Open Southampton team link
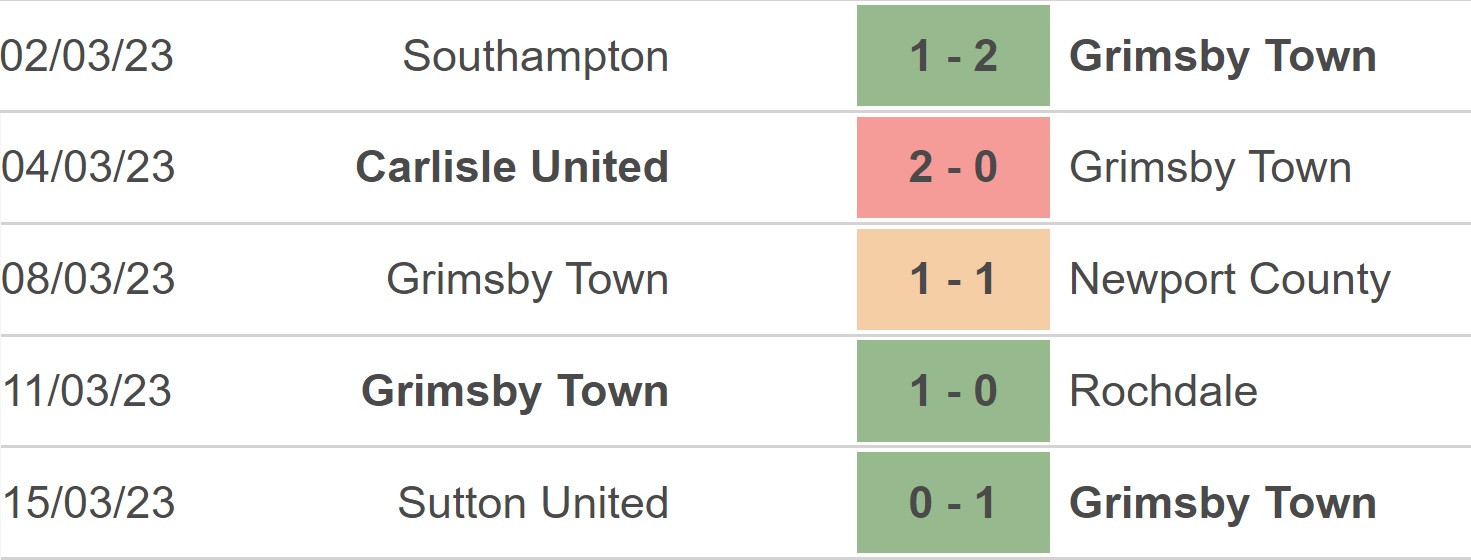Screen dimensions: 1471x560 pyautogui.click(x=535, y=57)
